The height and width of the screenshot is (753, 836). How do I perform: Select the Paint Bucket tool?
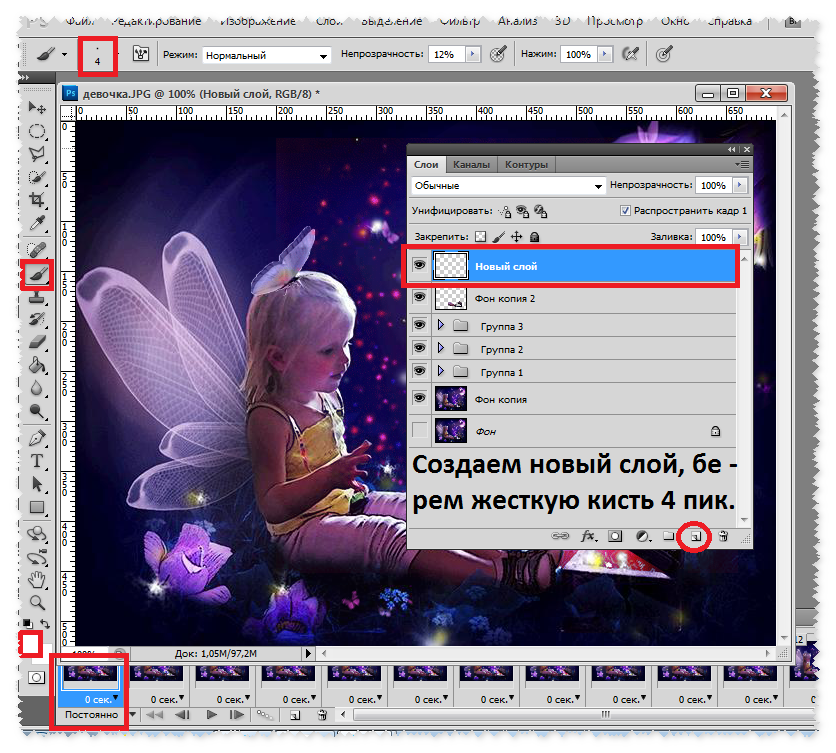pyautogui.click(x=37, y=365)
